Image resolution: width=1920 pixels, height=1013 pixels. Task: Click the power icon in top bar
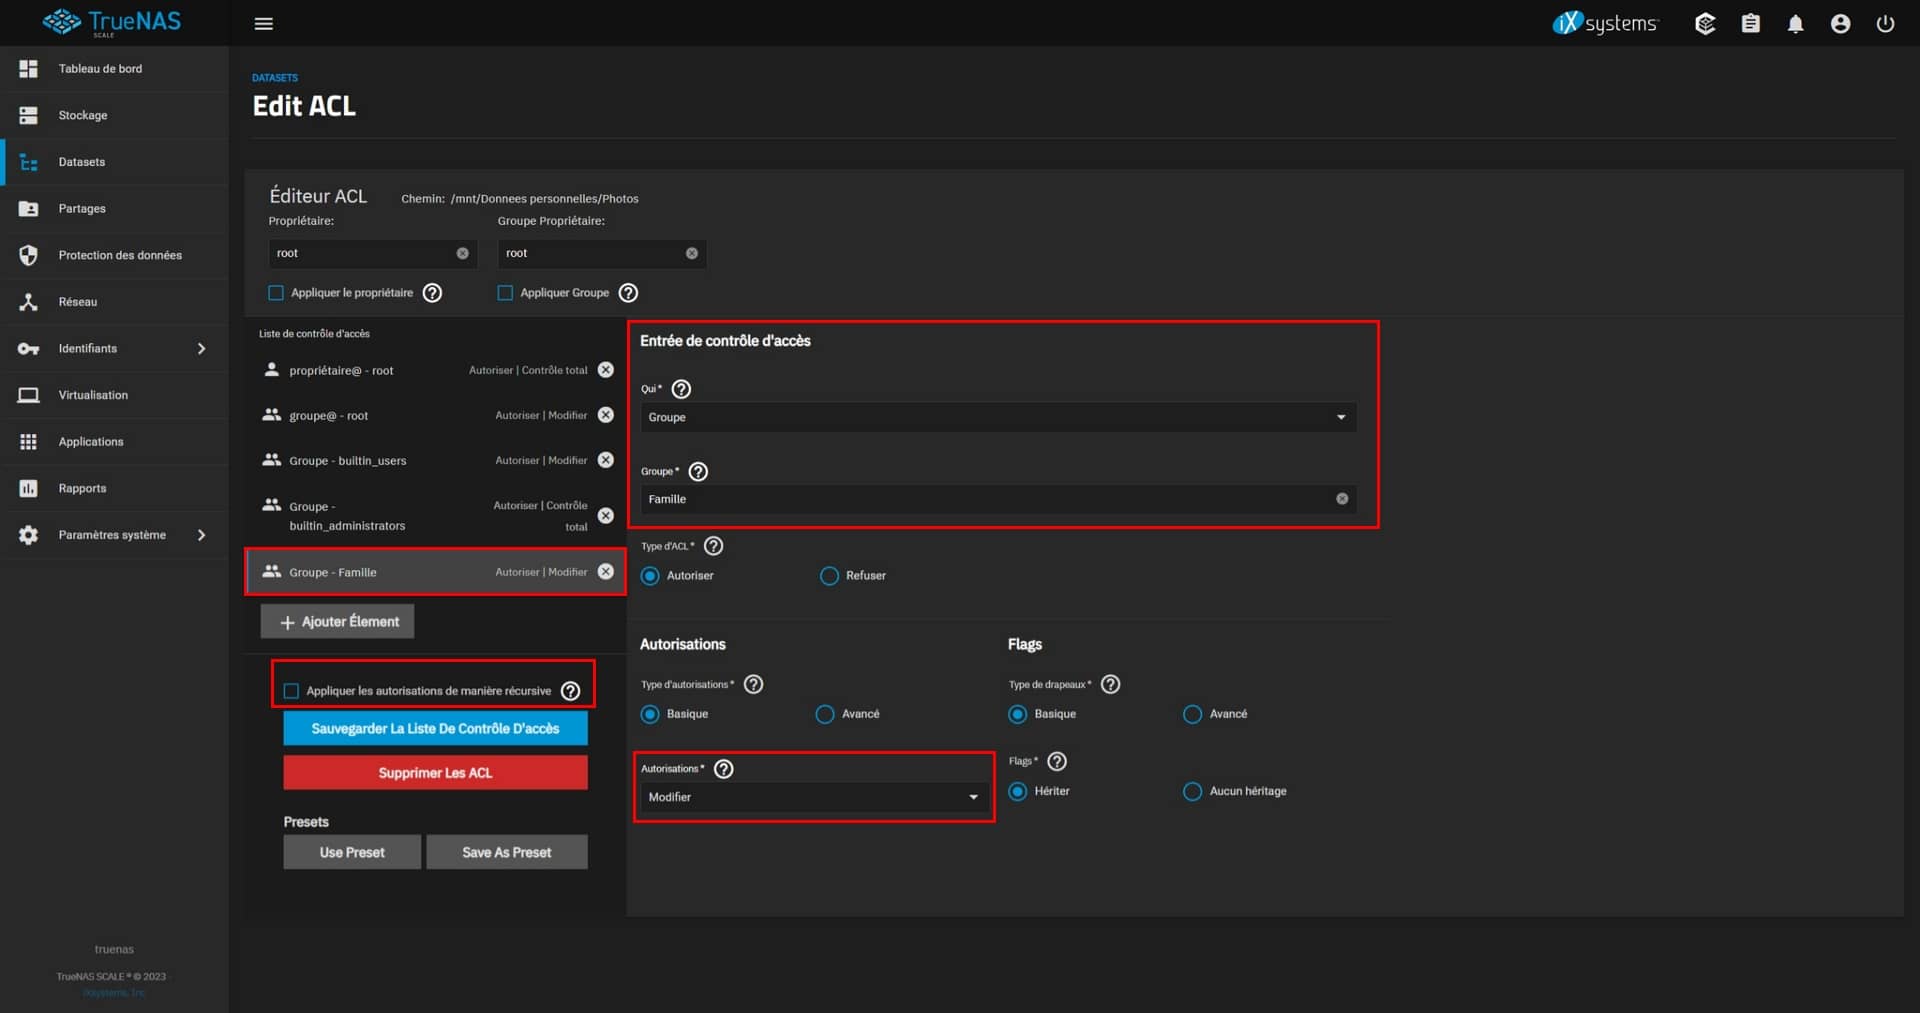point(1885,24)
